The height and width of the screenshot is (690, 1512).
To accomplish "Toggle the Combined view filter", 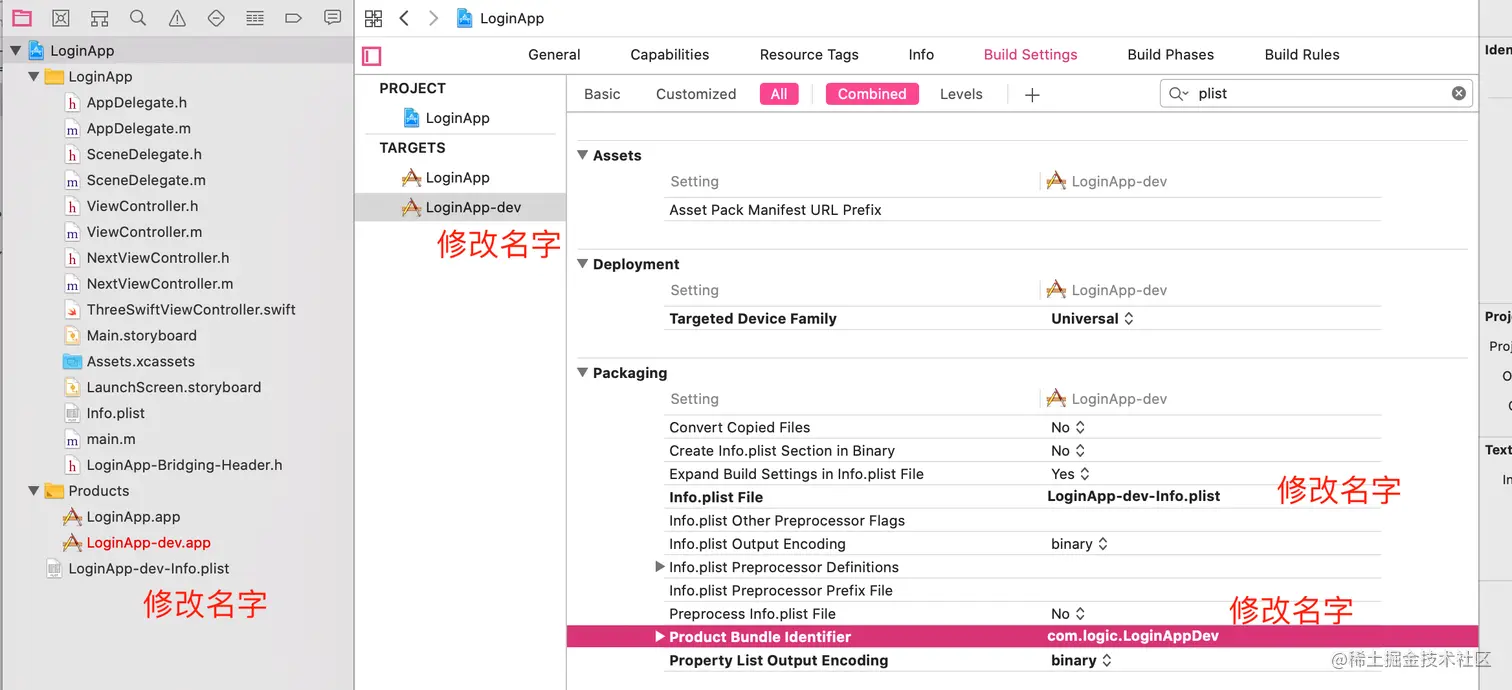I will pos(872,94).
